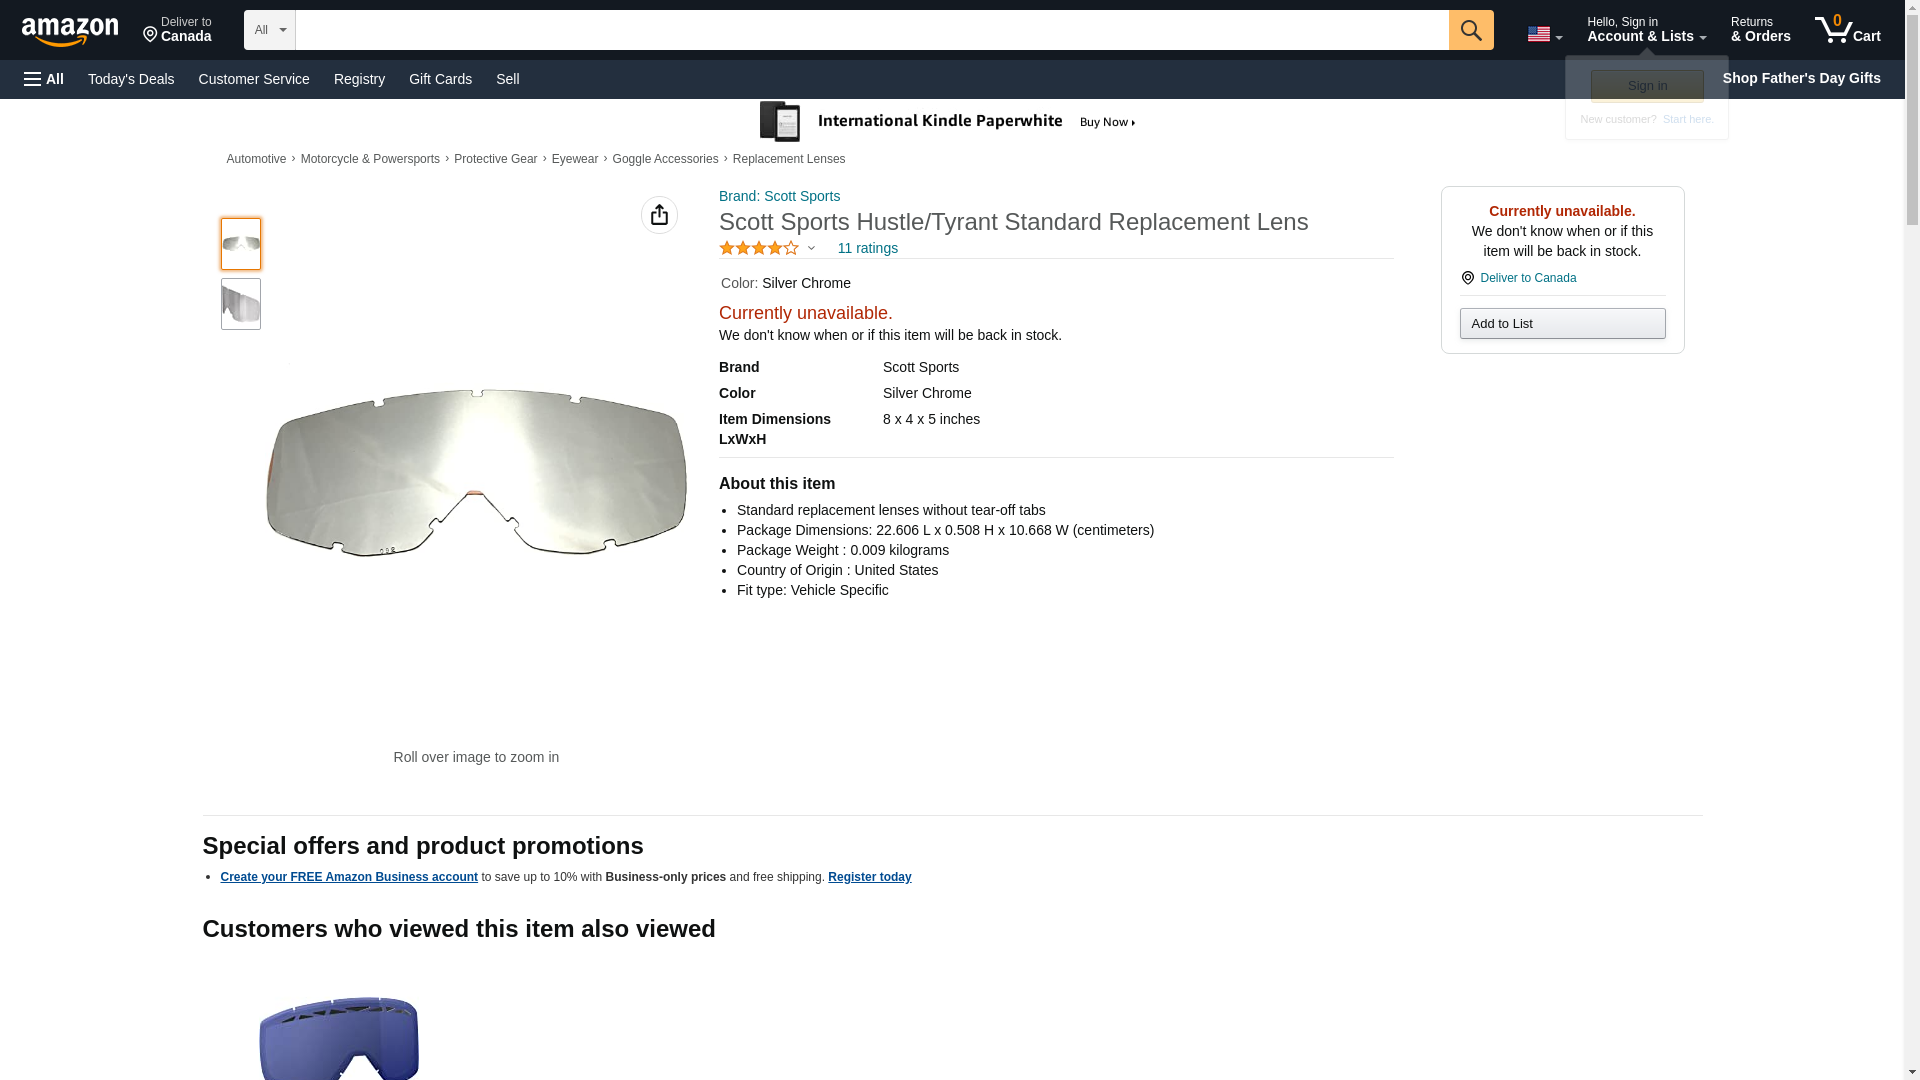
Task: Click the star rating icons
Action: click(x=758, y=248)
